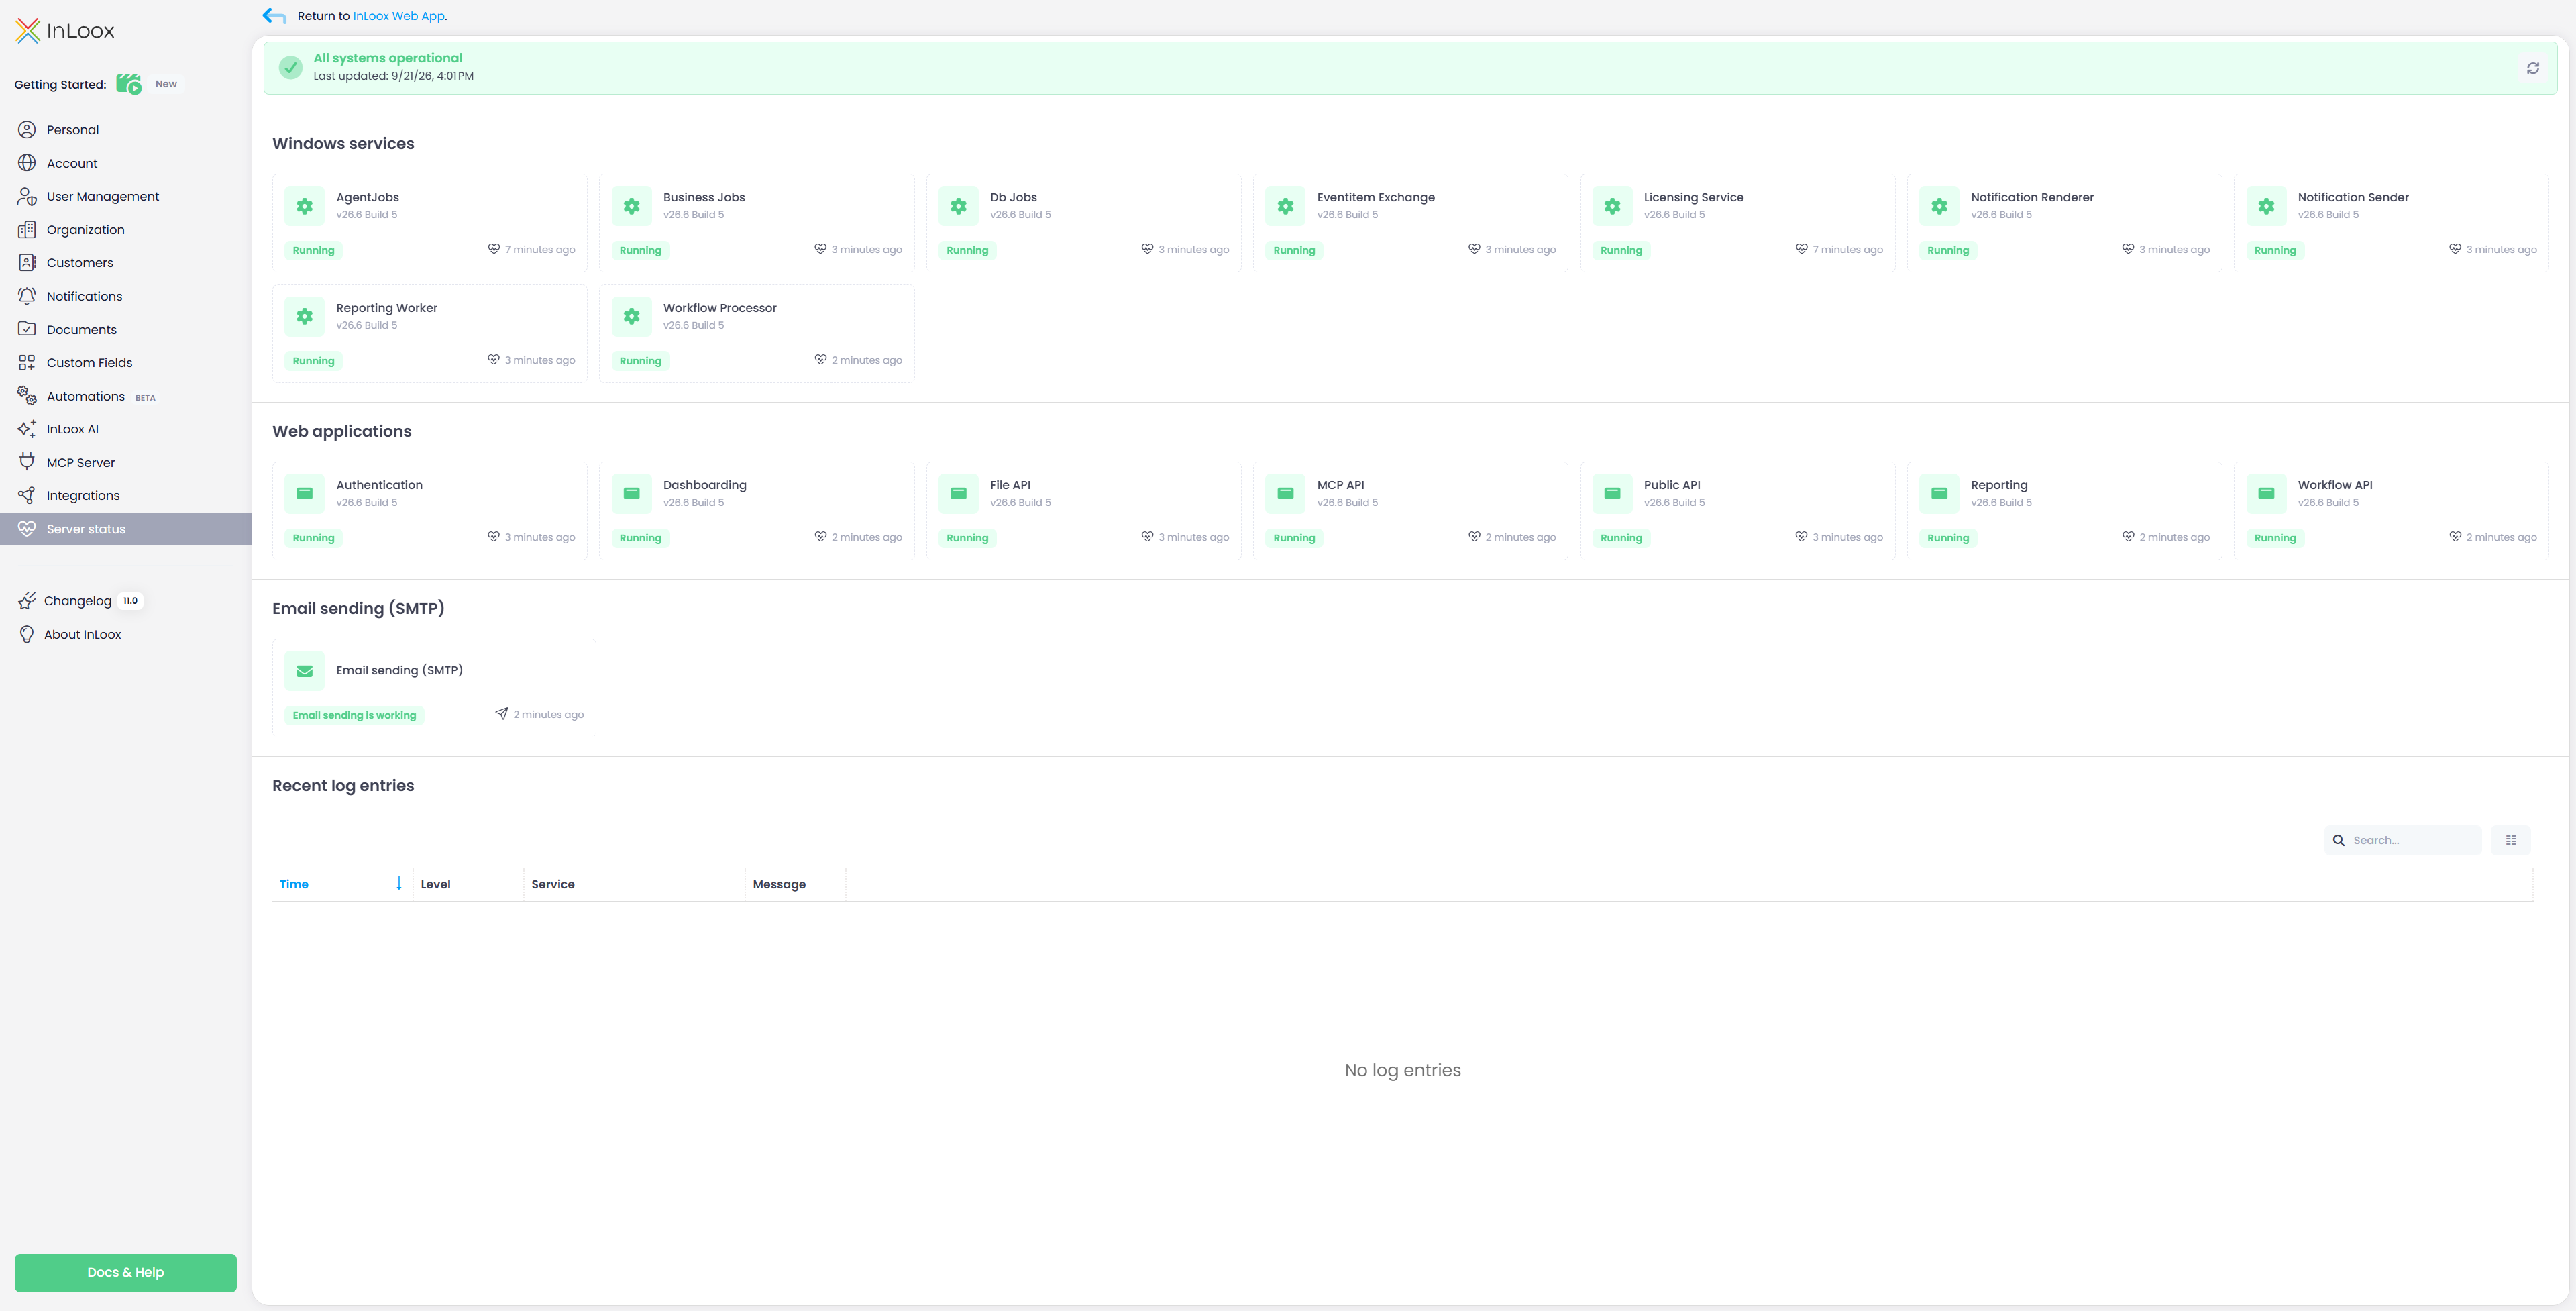This screenshot has width=2576, height=1311.
Task: Click the Email sending envelope icon
Action: pos(305,671)
